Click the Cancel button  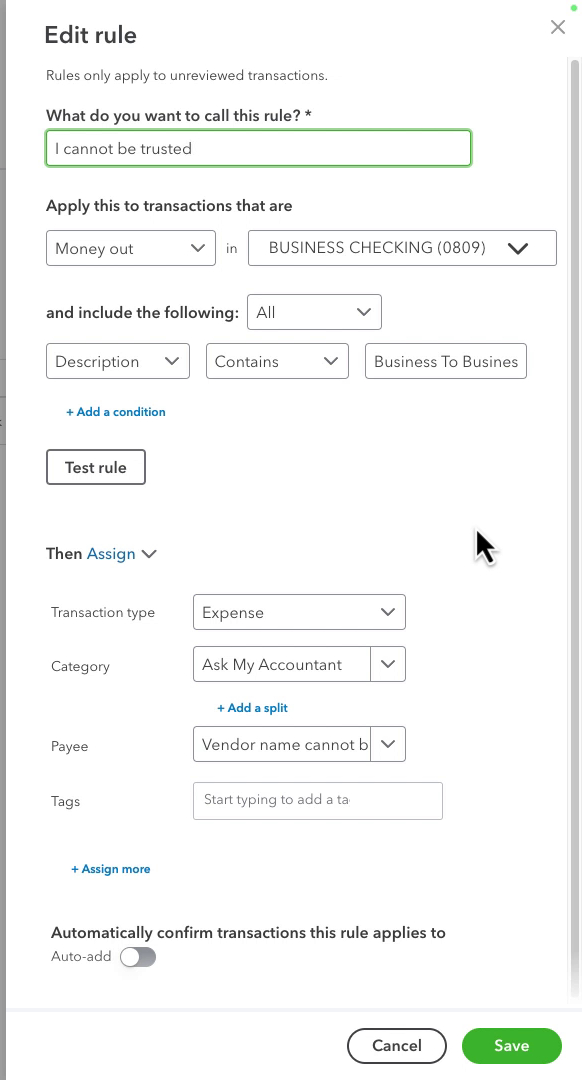point(397,1046)
